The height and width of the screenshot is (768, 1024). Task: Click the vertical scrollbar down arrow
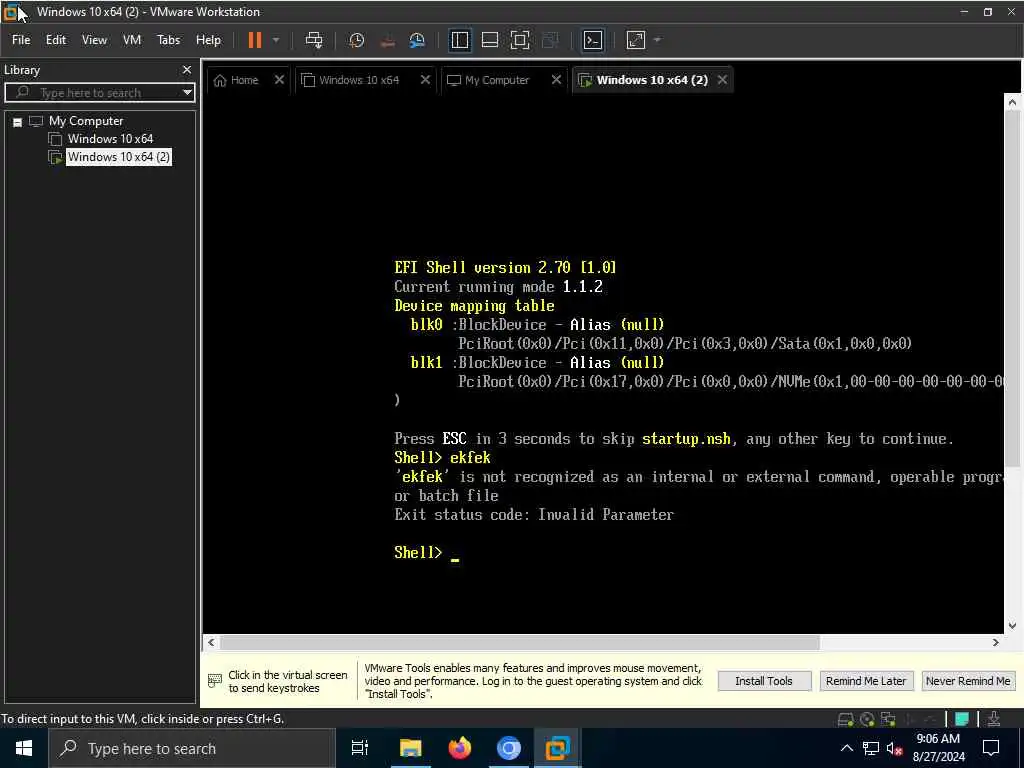[1012, 626]
